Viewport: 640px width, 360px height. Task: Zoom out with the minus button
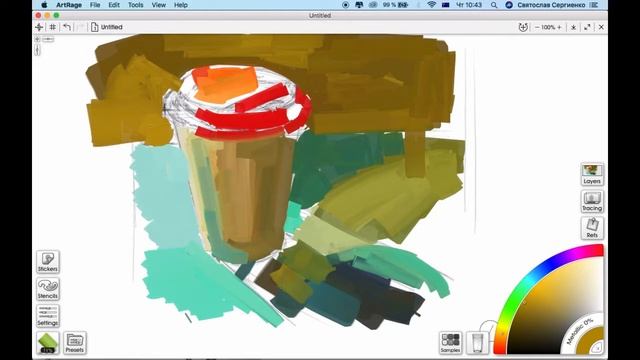click(x=537, y=27)
